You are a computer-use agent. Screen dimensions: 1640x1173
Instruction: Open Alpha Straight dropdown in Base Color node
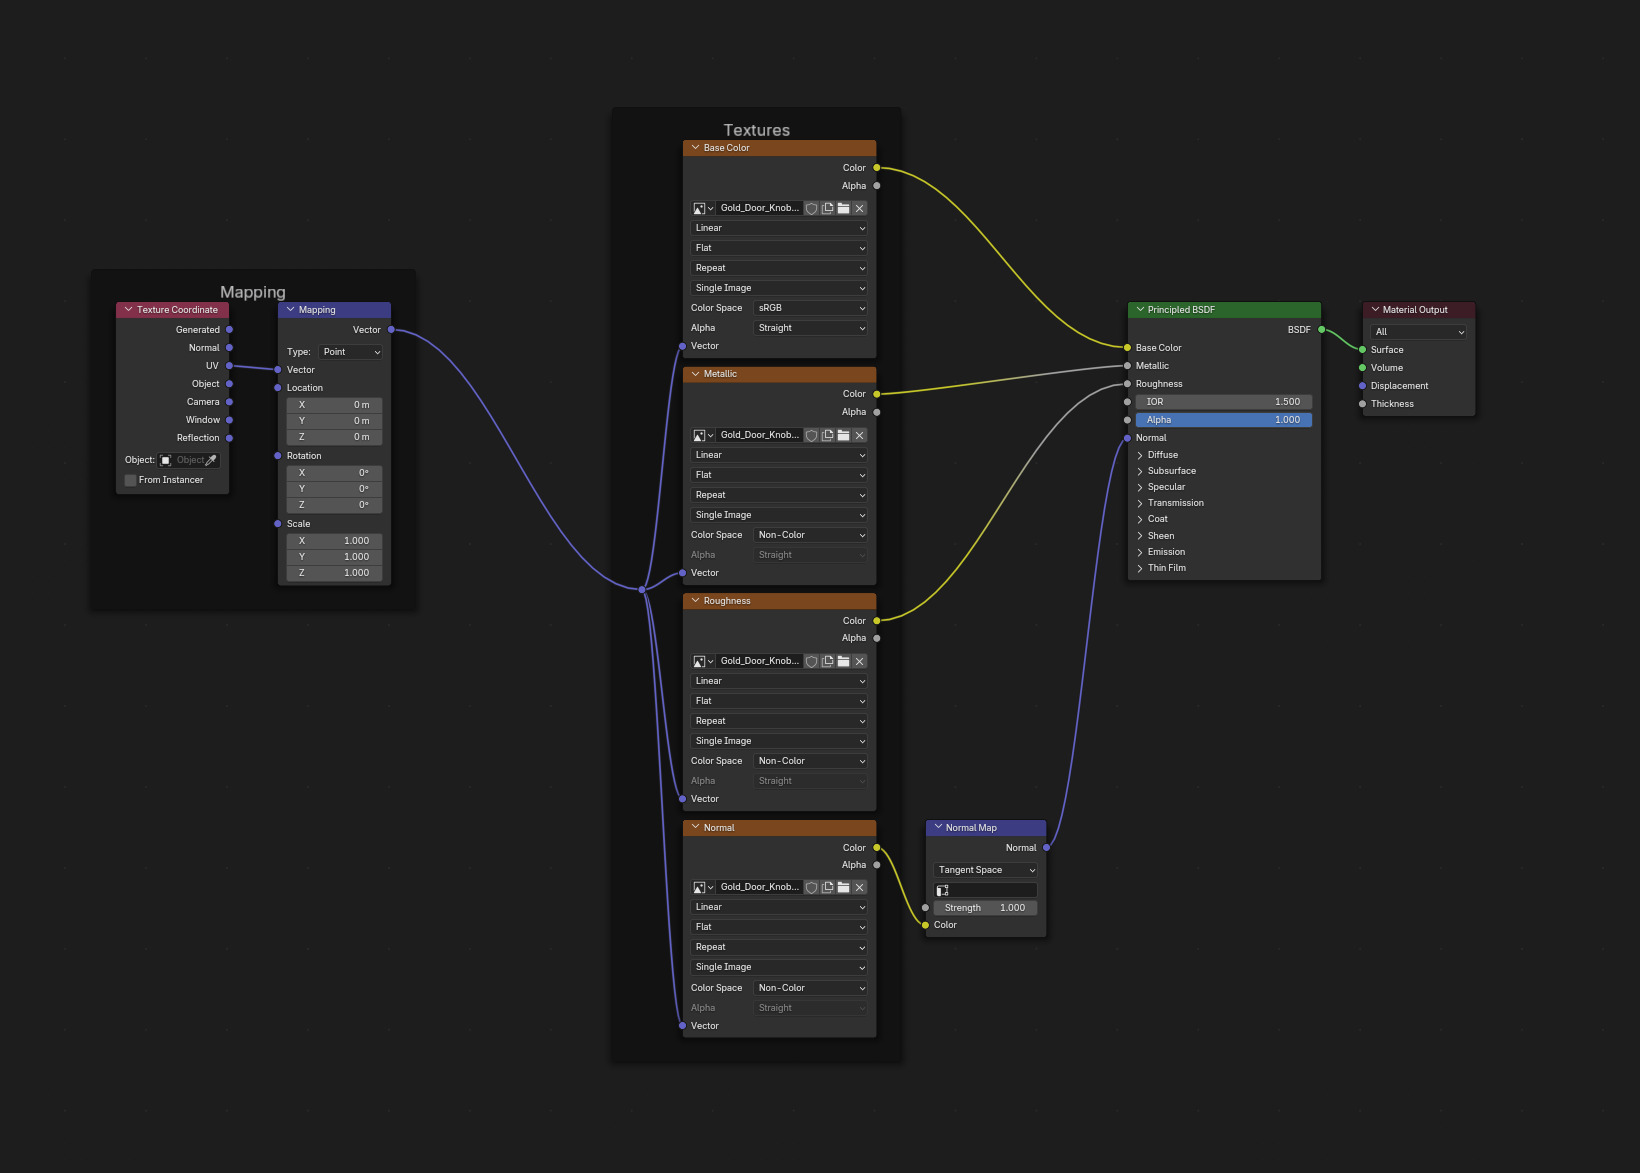(811, 329)
